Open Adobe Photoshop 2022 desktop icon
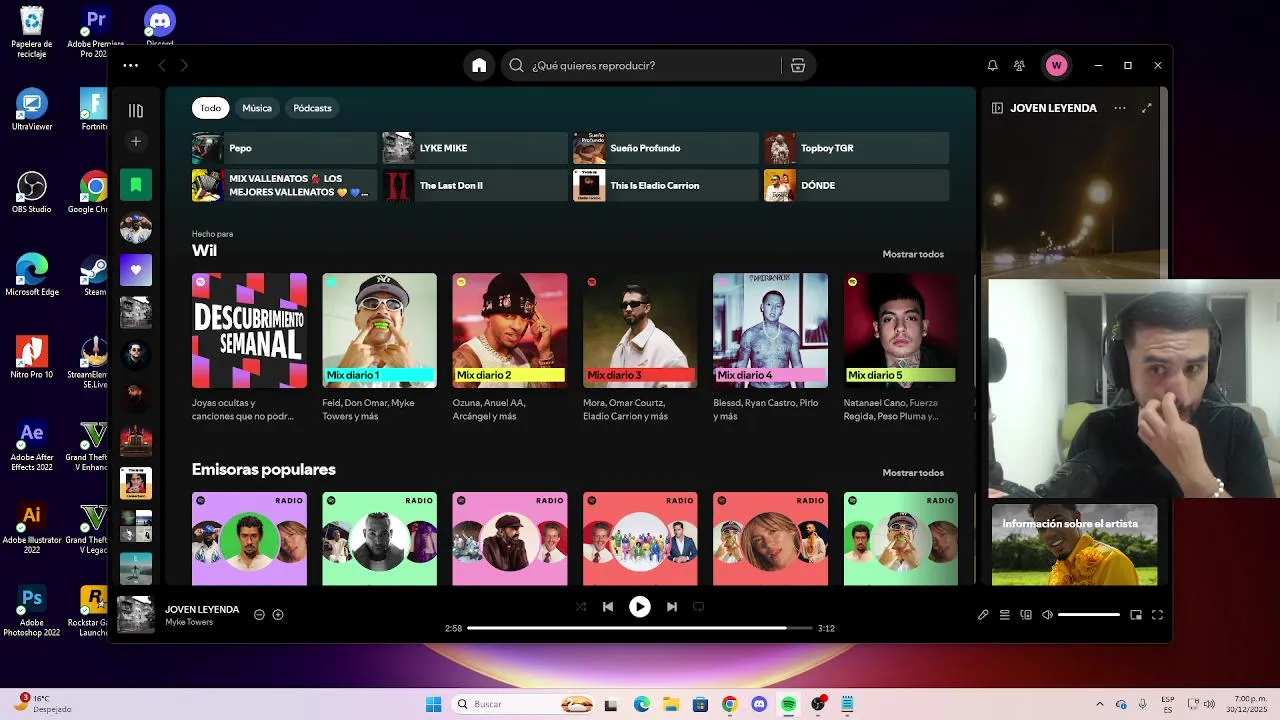The width and height of the screenshot is (1280, 720). [x=32, y=611]
